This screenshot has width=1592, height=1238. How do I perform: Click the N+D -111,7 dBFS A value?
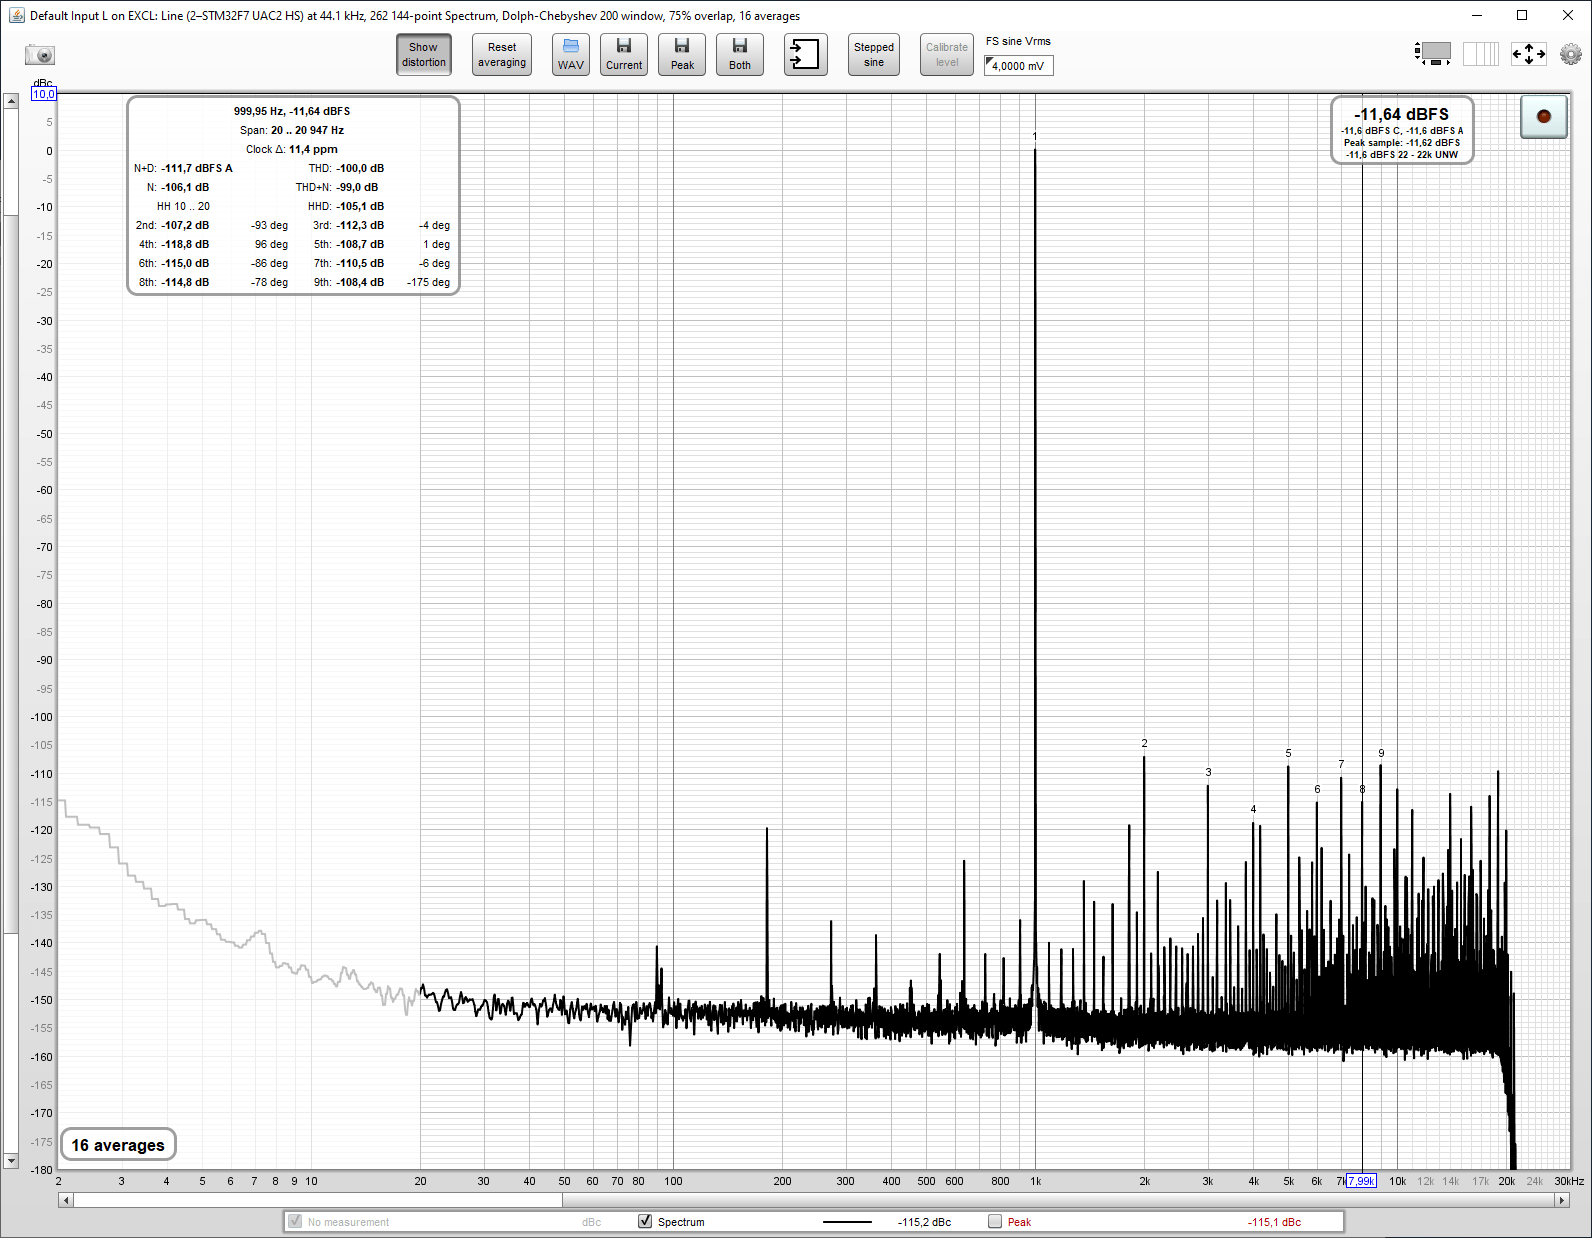(x=197, y=168)
